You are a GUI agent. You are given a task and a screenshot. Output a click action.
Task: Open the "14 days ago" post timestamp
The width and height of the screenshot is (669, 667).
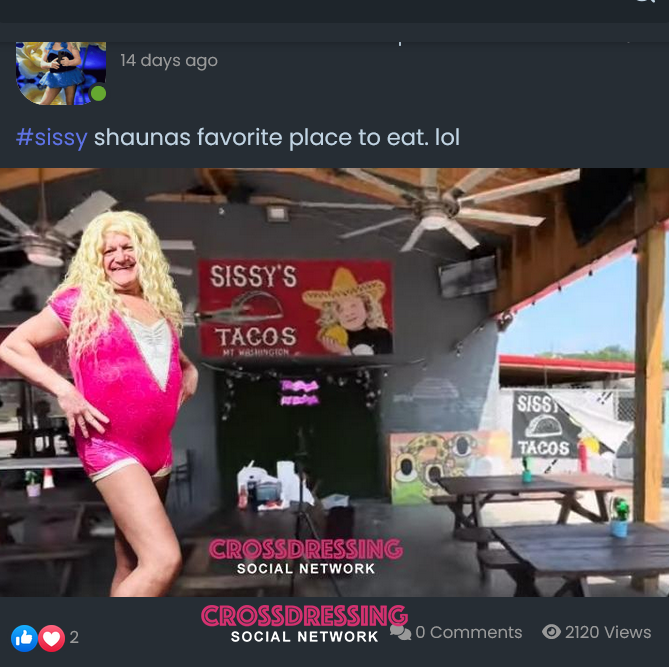tap(169, 61)
